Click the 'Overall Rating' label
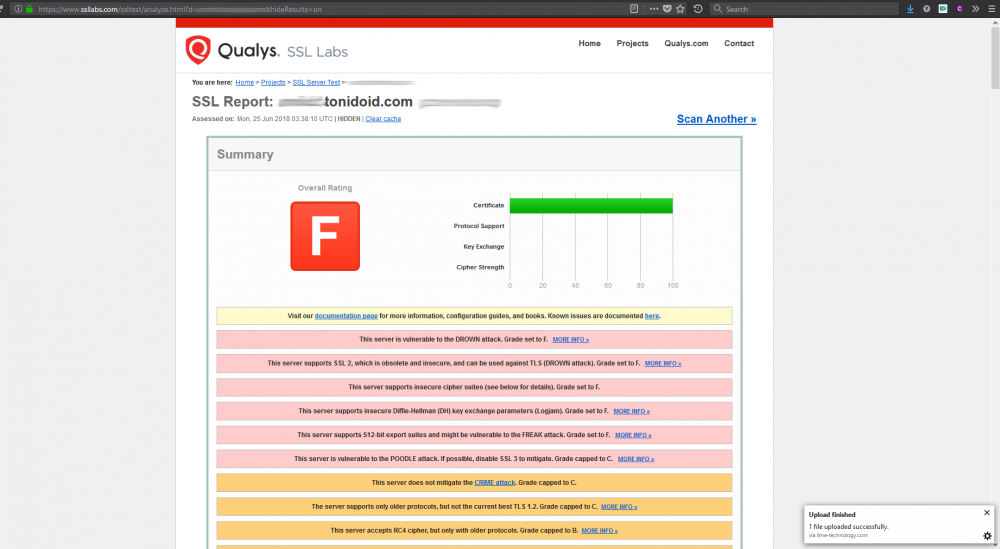Viewport: 1000px width, 549px height. (325, 188)
